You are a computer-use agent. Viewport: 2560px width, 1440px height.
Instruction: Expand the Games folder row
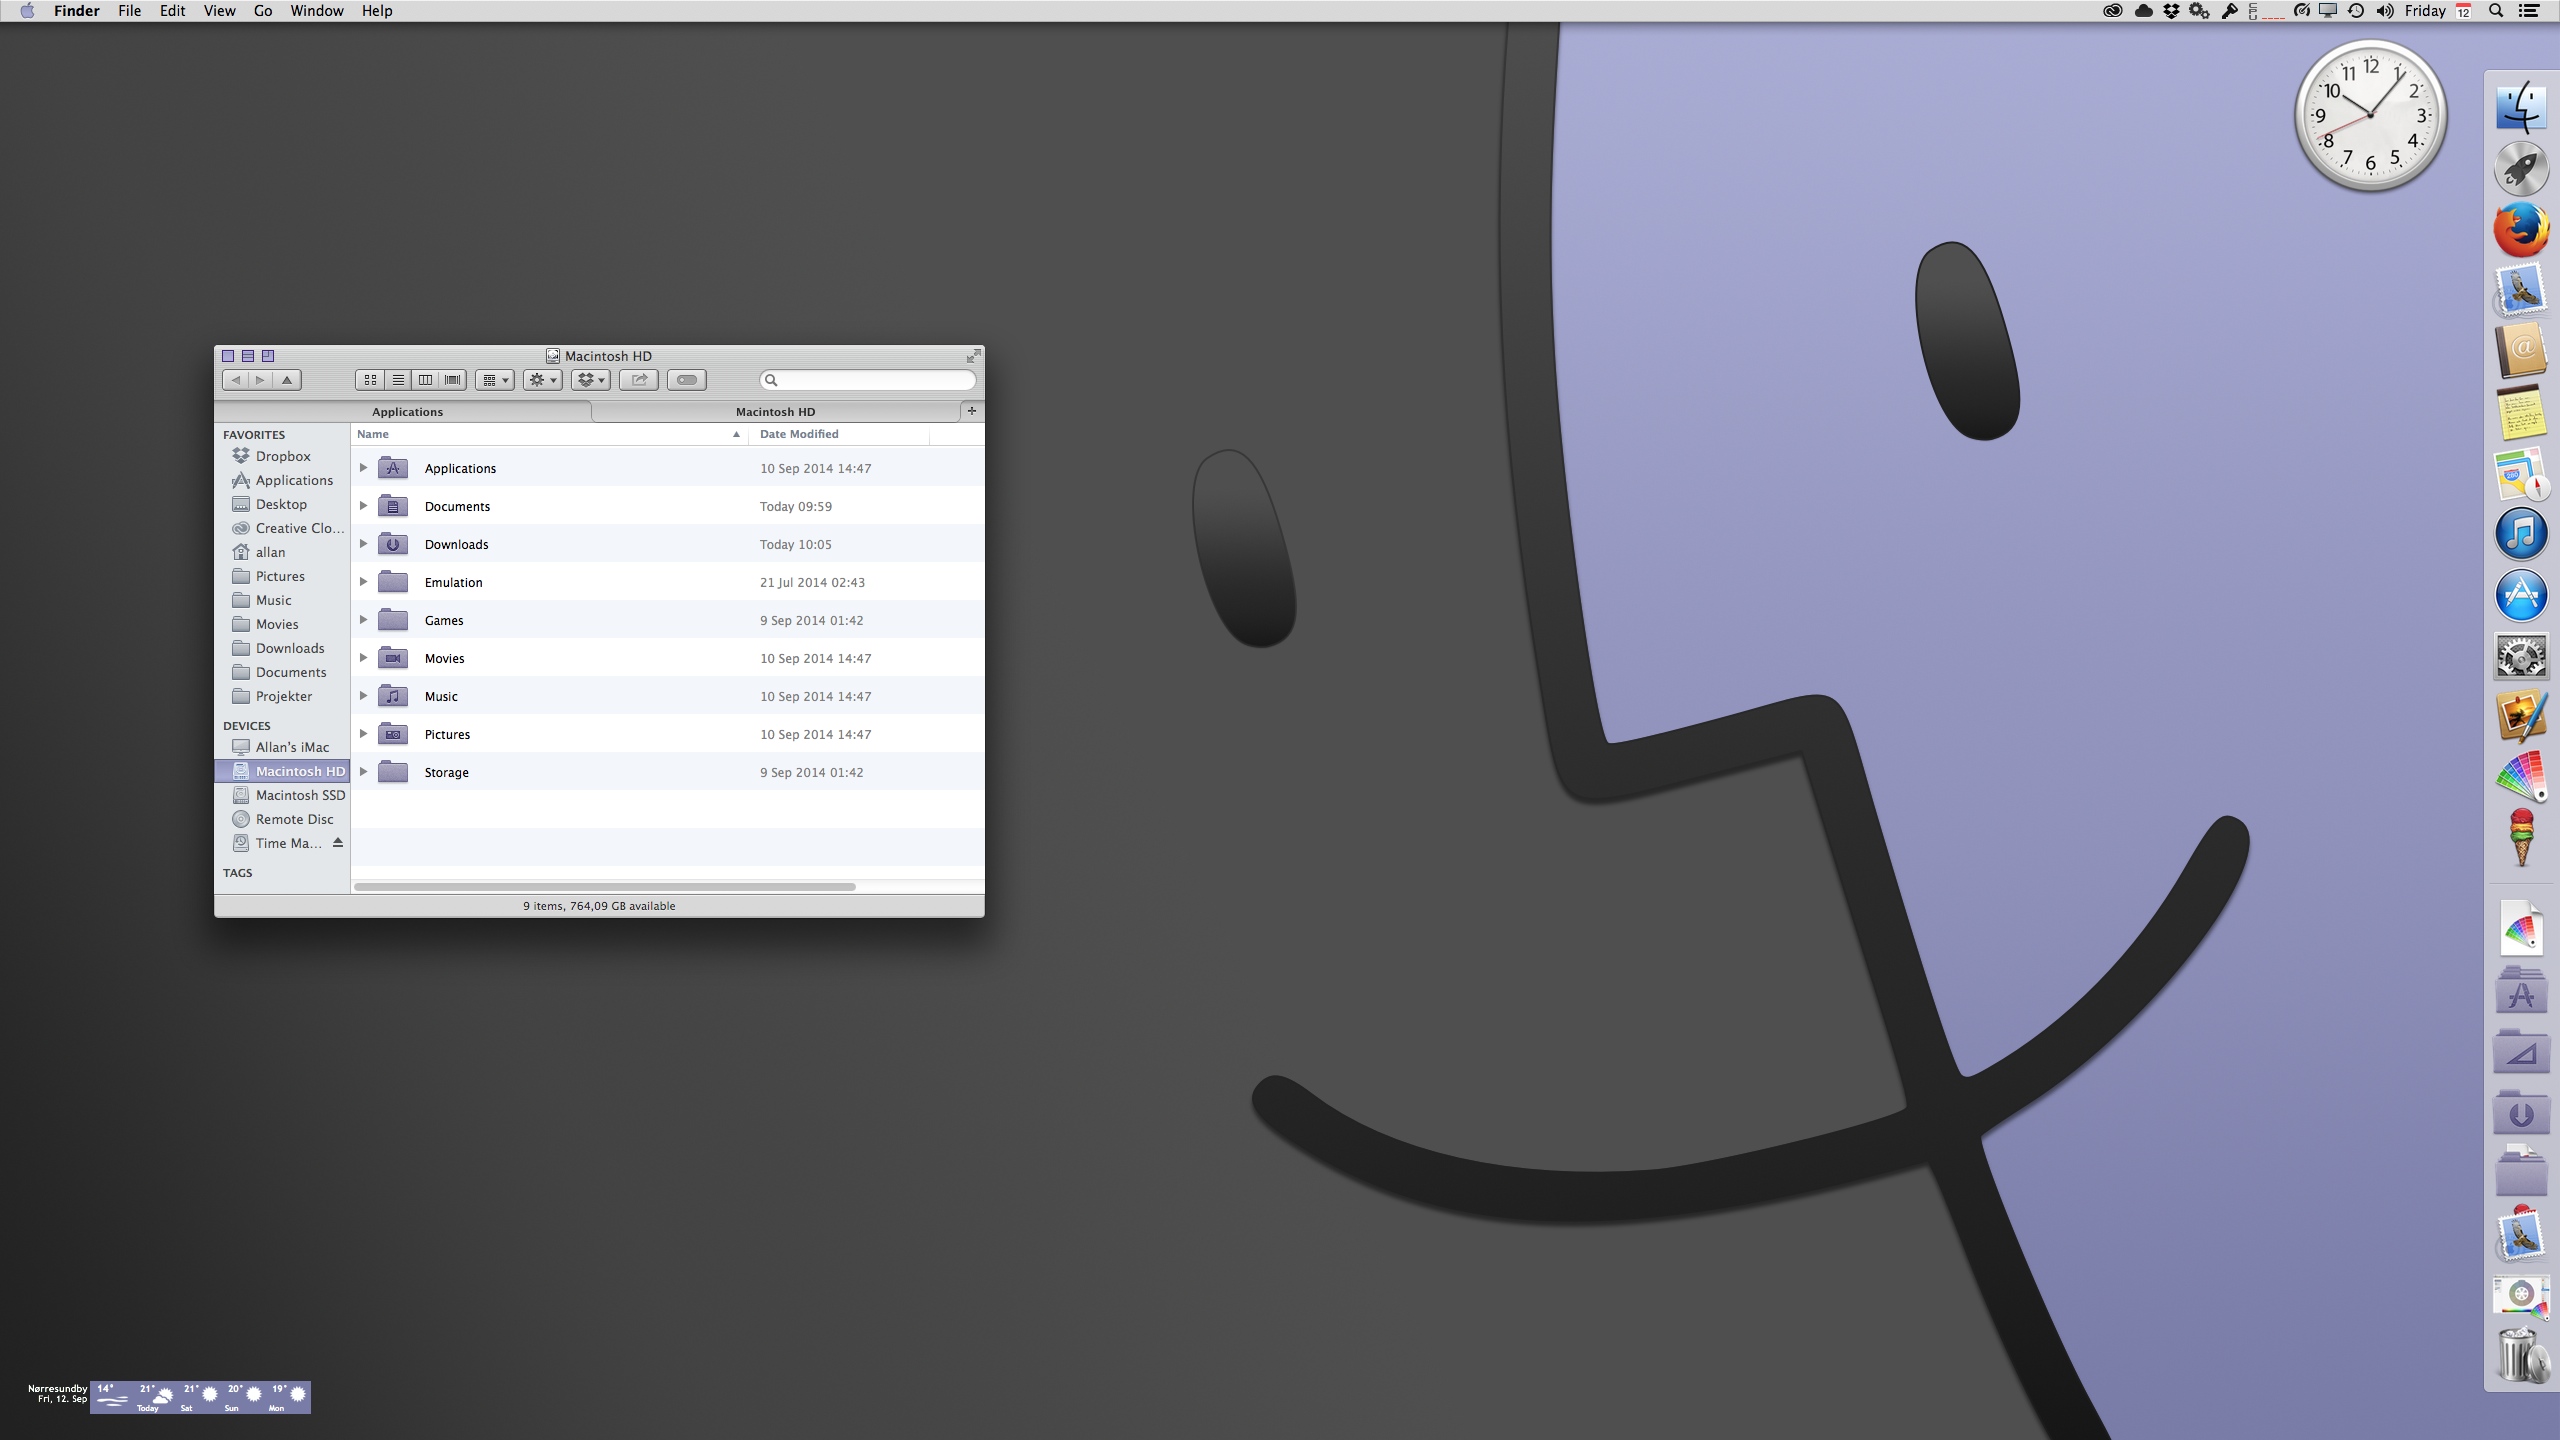tap(364, 620)
